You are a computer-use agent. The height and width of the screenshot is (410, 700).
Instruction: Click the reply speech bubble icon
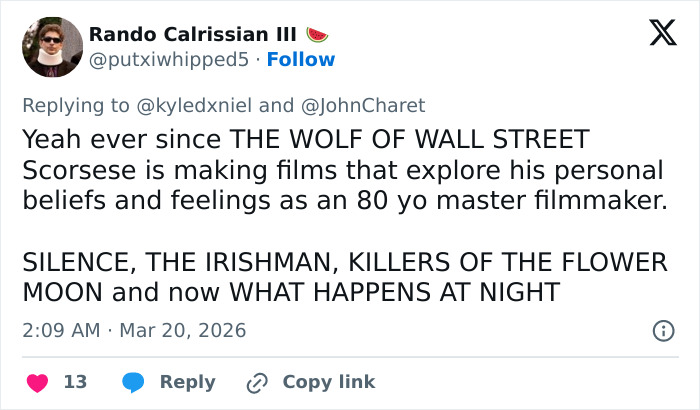click(x=135, y=382)
